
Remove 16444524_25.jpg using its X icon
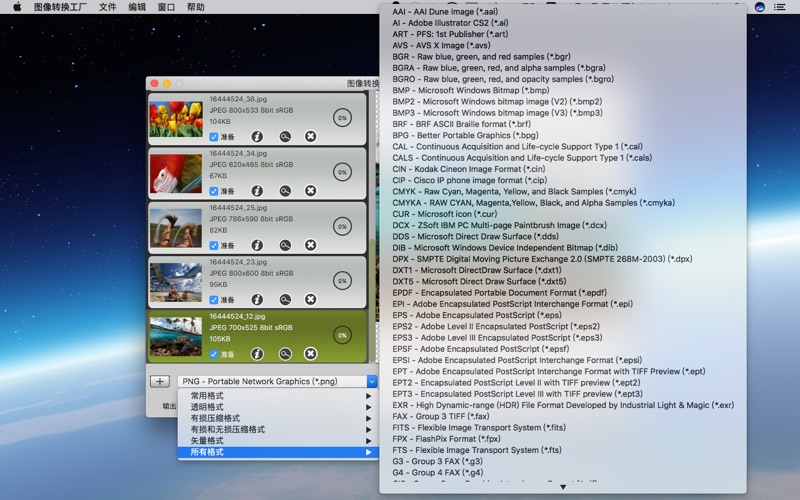(310, 245)
